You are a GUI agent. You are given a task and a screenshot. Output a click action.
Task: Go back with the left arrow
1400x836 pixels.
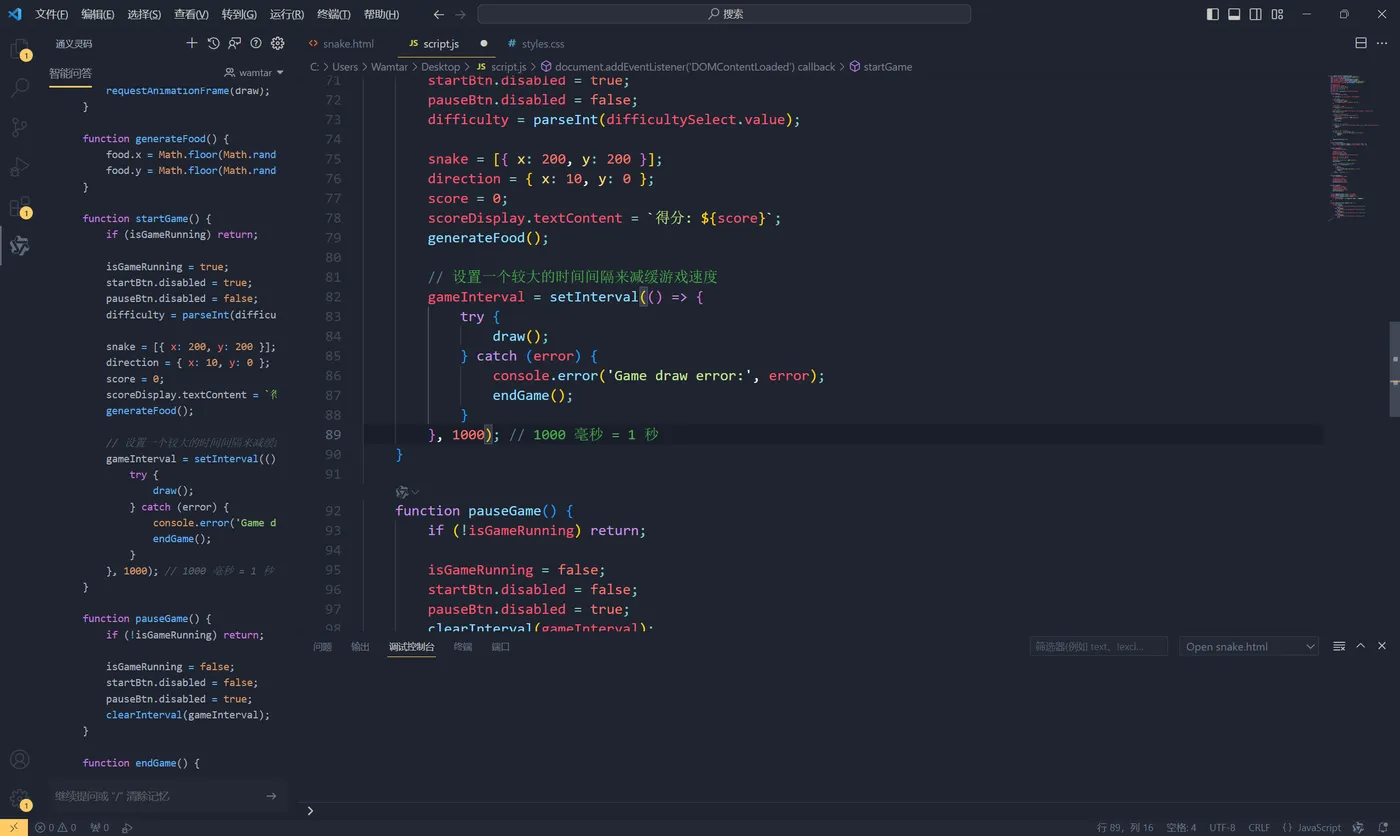(438, 14)
